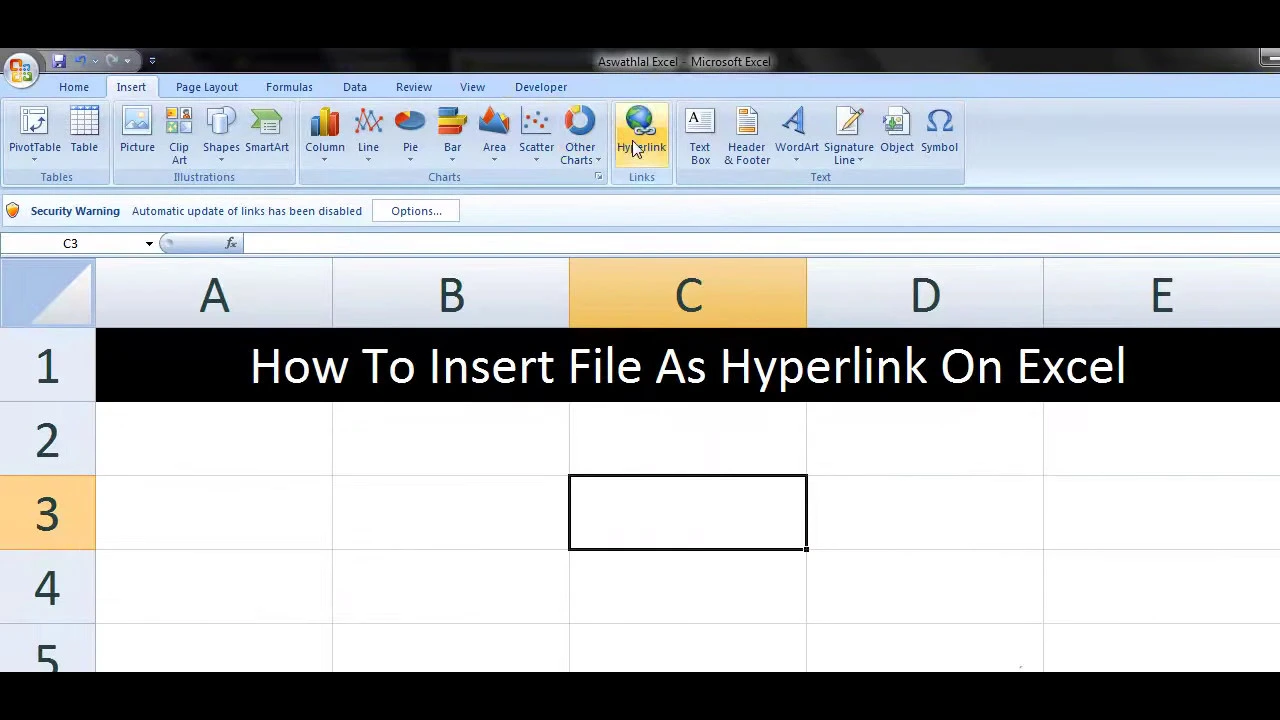Select cell B4
Image resolution: width=1280 pixels, height=720 pixels.
(x=451, y=587)
